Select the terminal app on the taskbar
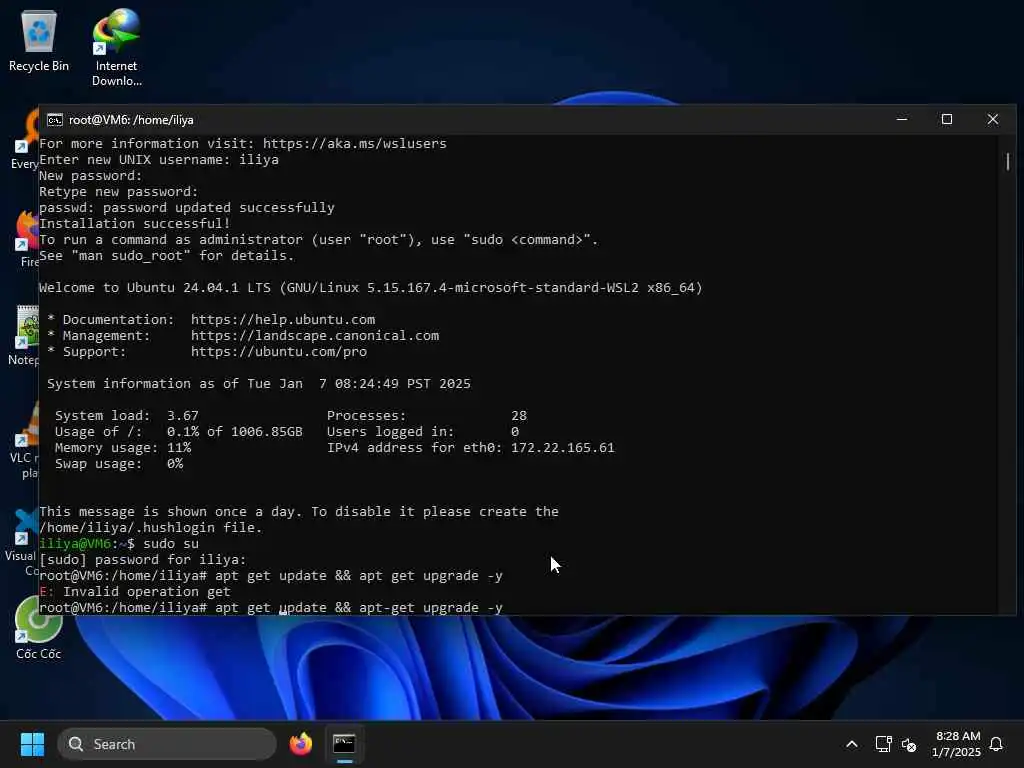Screen dimensions: 1024x768 click(x=344, y=744)
